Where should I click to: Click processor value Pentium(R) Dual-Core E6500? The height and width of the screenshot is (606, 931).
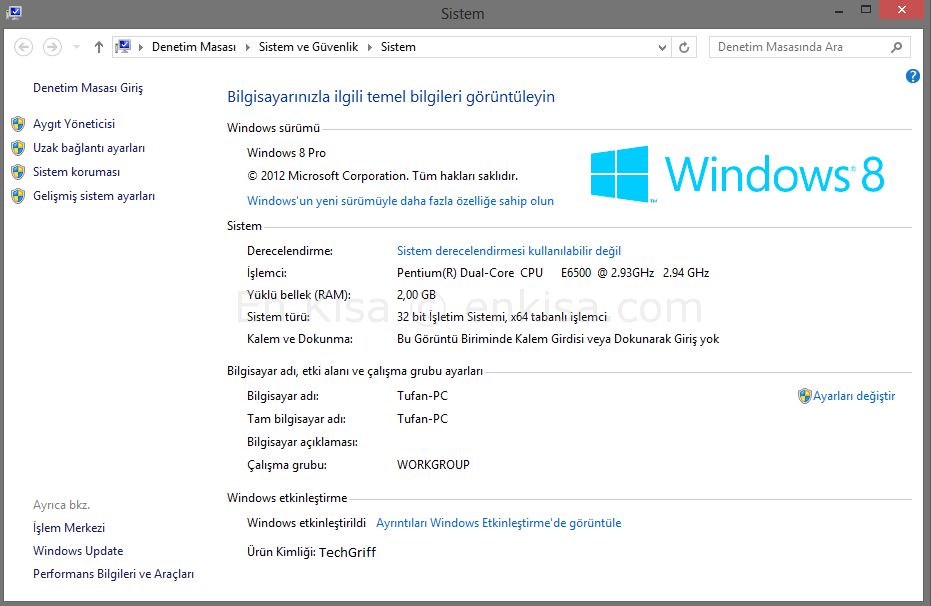tap(553, 273)
